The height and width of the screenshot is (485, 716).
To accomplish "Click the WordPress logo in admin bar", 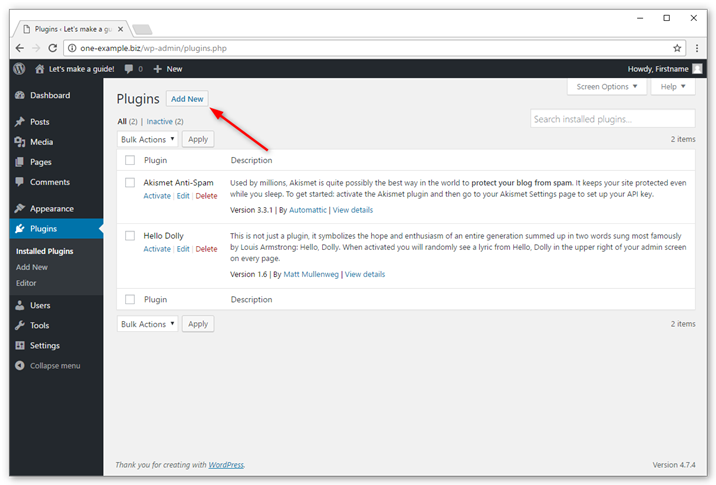I will click(x=19, y=69).
